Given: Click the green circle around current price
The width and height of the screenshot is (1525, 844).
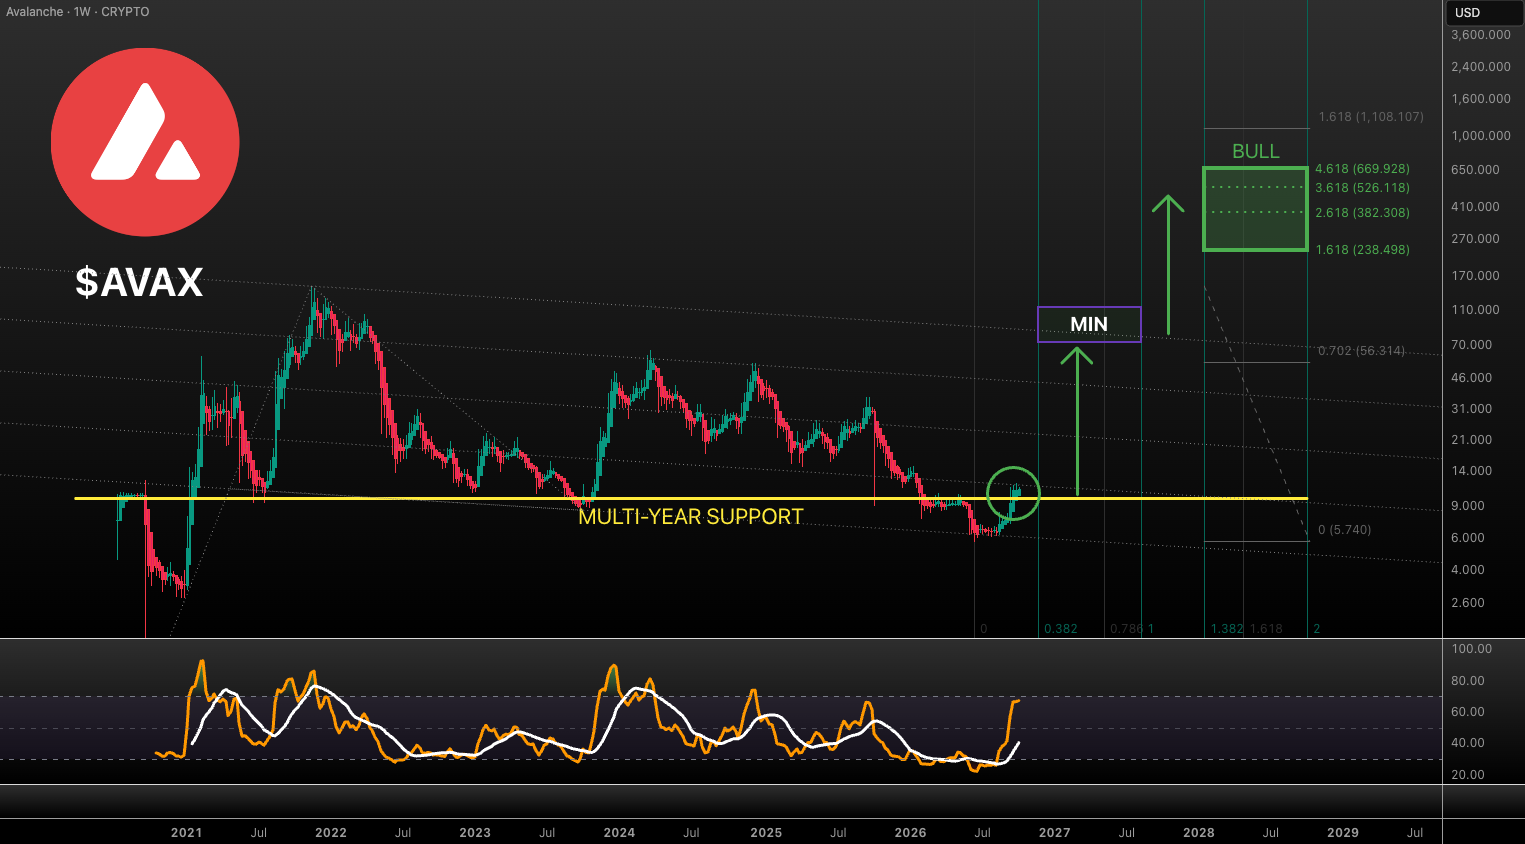Looking at the screenshot, I should [x=1013, y=493].
